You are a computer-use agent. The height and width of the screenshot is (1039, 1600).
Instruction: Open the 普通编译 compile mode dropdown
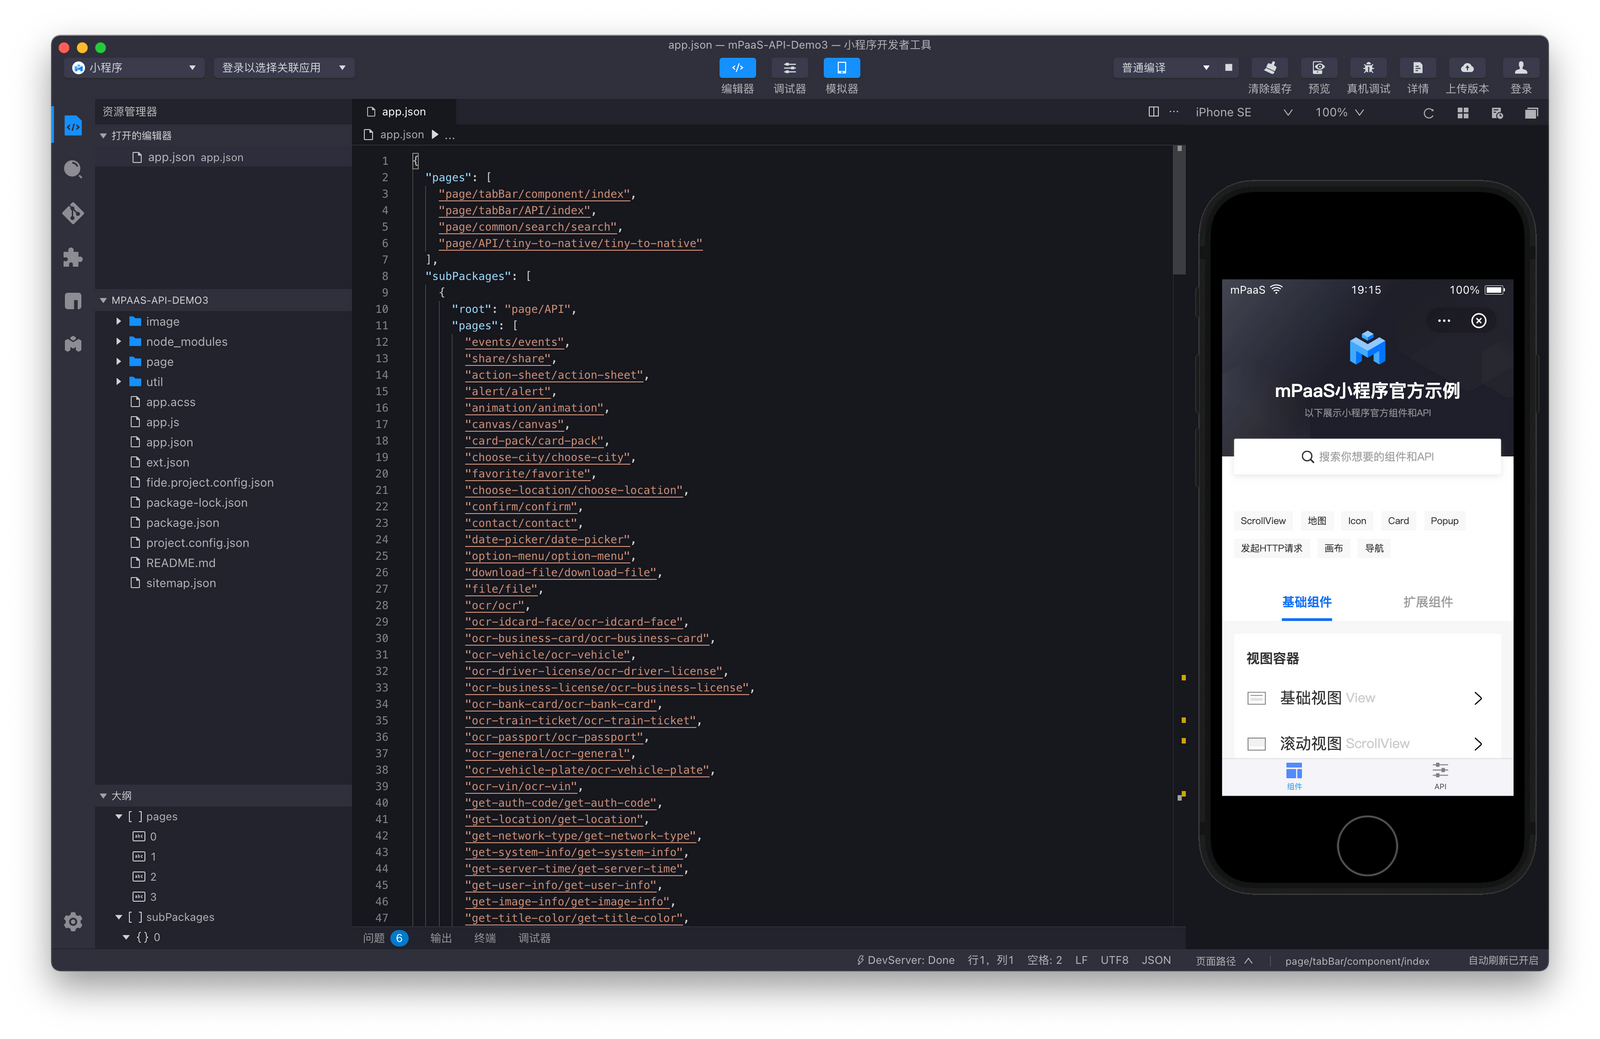tap(1165, 68)
